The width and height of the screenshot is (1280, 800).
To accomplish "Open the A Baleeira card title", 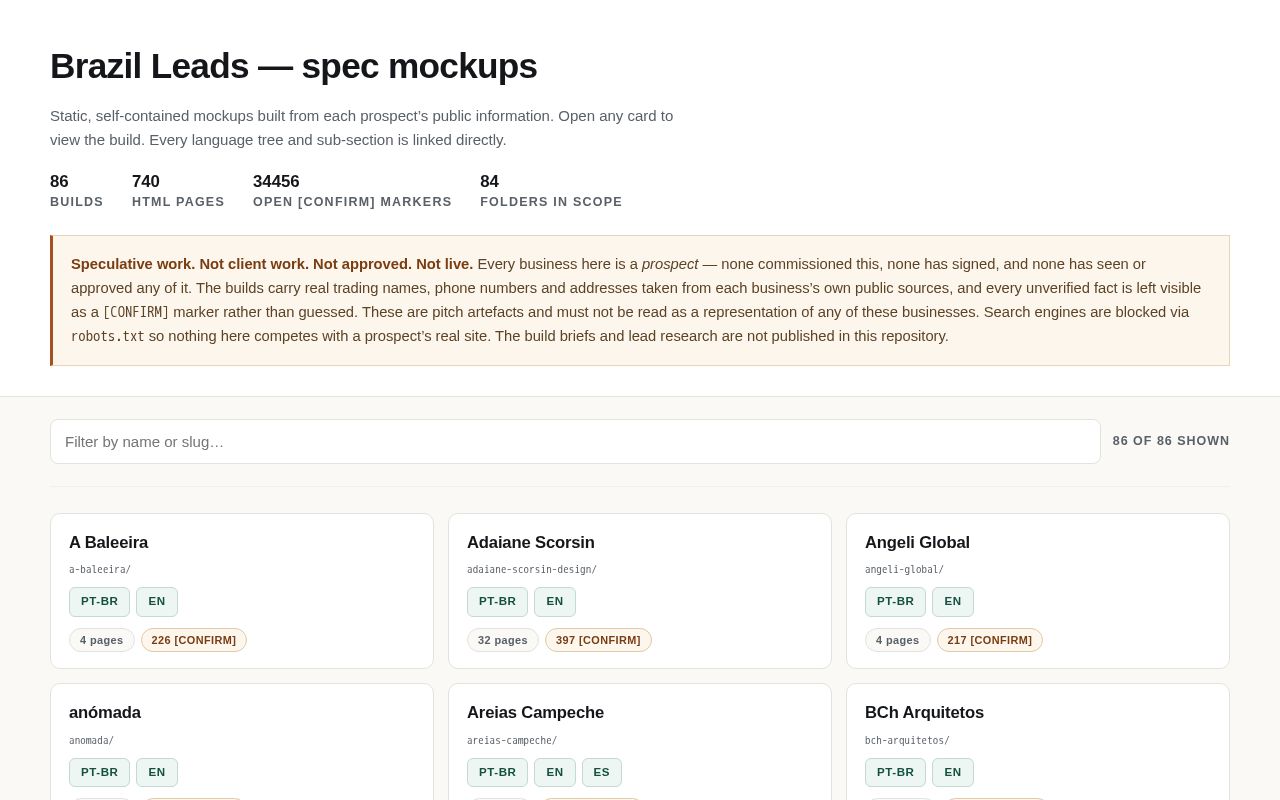I will 108,542.
